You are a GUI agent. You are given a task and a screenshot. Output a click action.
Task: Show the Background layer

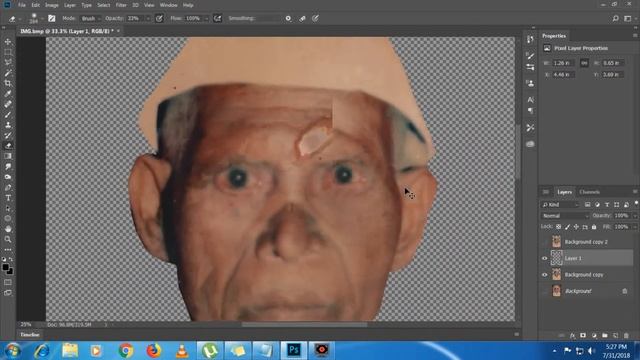pos(544,291)
